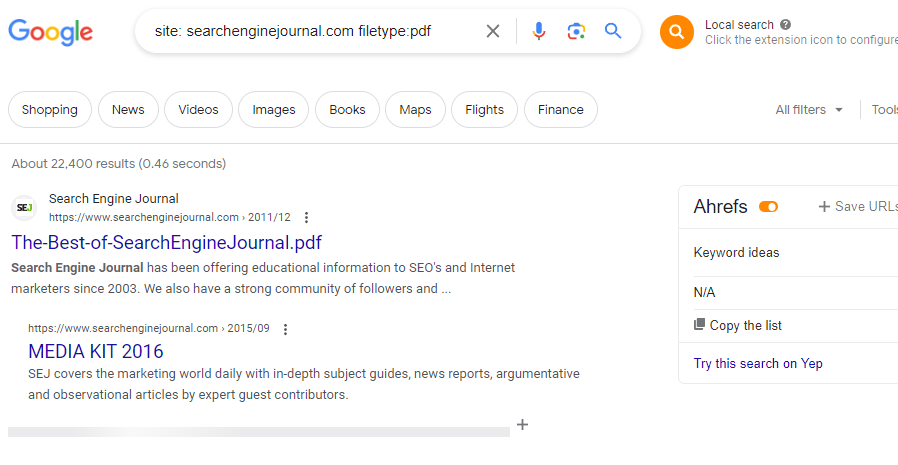Open Google Lens image search icon
898x465 pixels.
pos(576,31)
